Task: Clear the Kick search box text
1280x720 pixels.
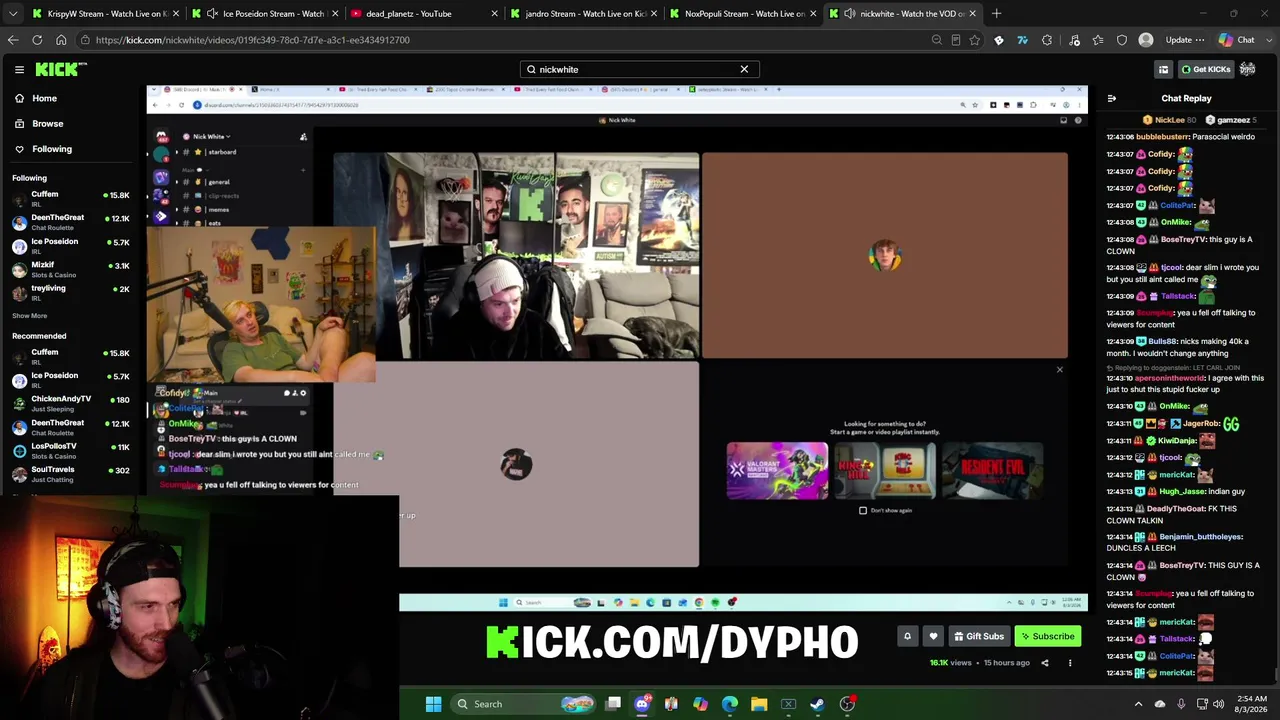Action: click(744, 69)
